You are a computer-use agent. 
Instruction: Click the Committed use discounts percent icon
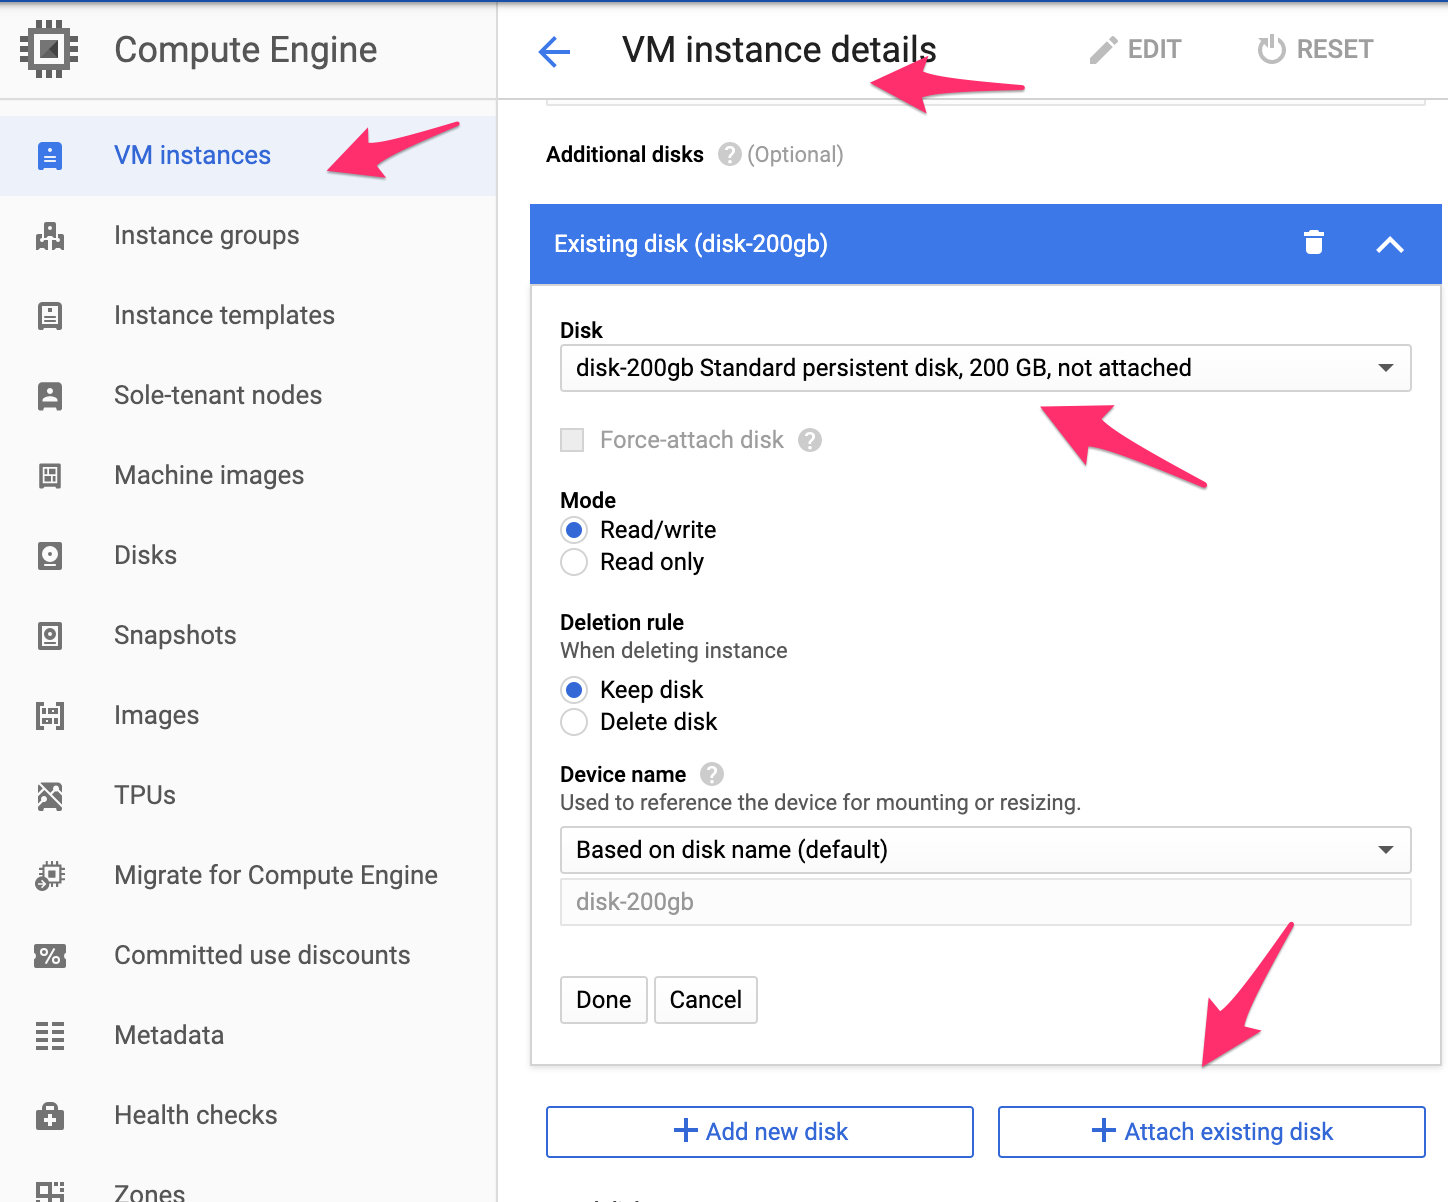coord(50,956)
